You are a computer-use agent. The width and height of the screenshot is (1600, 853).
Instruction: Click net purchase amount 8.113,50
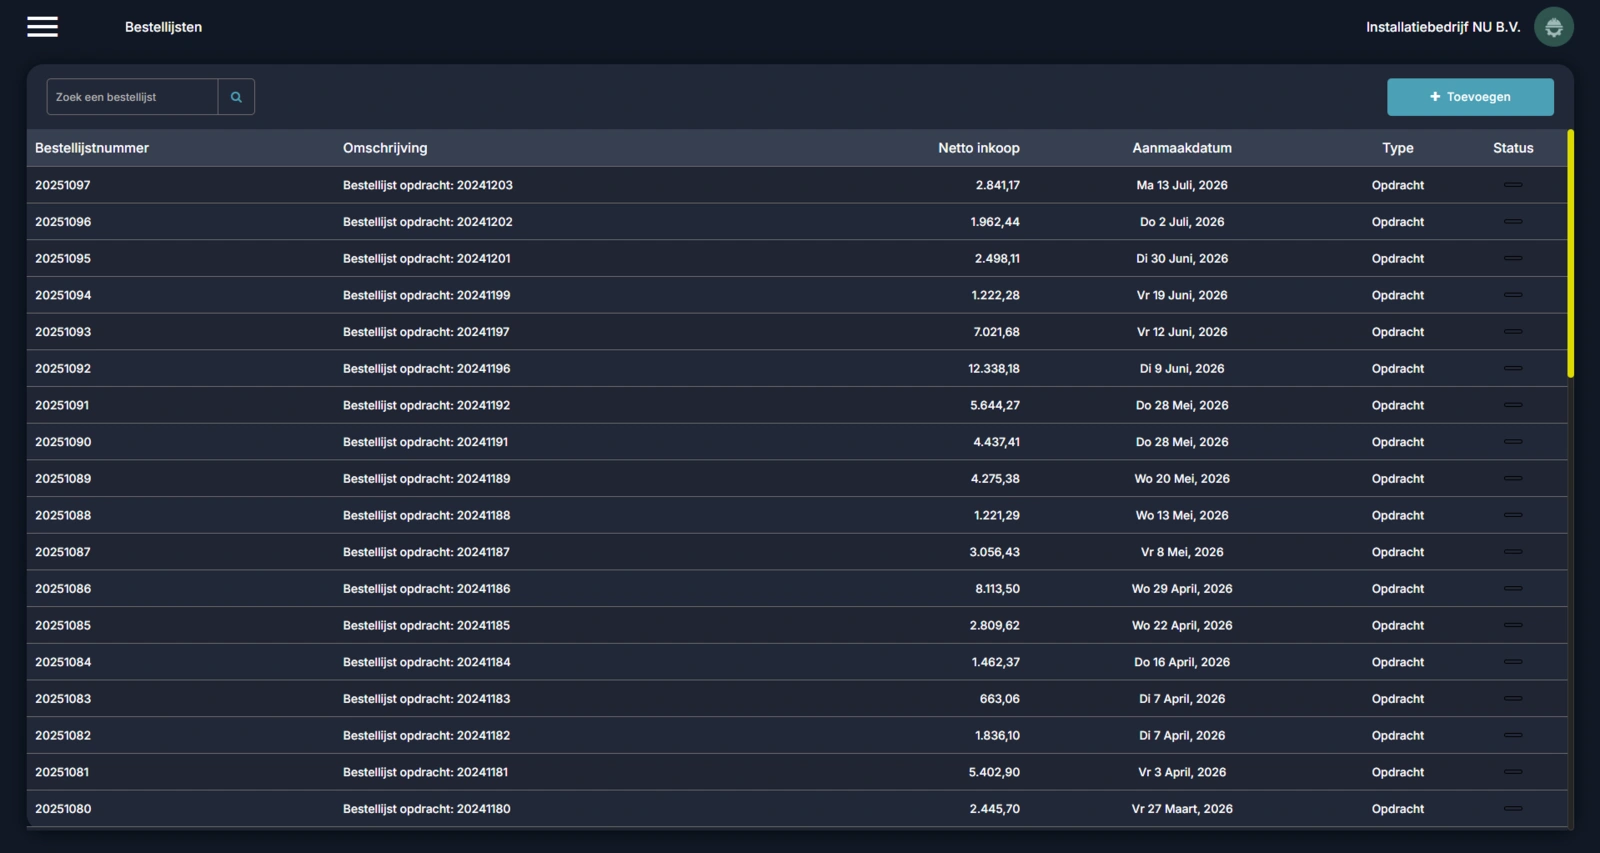(998, 588)
